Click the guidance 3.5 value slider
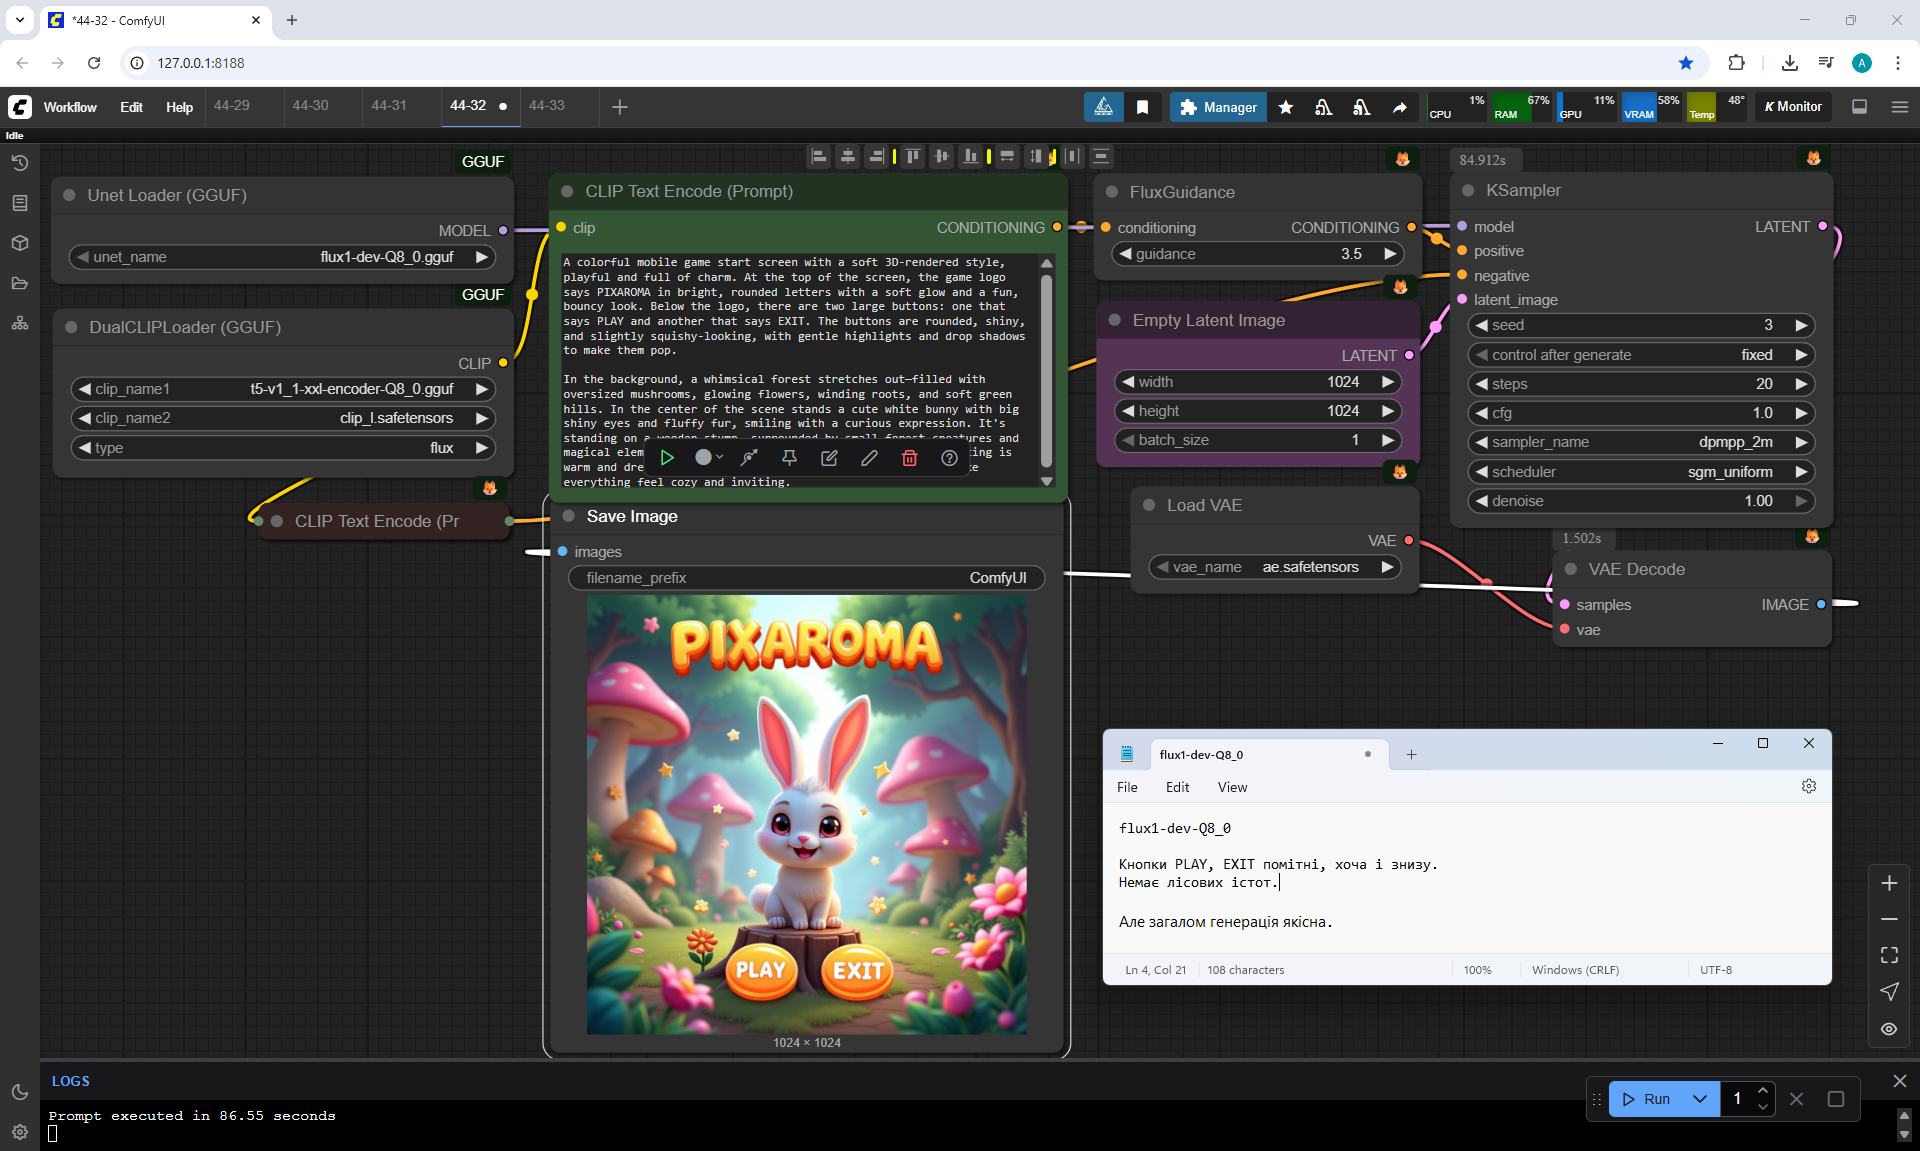The width and height of the screenshot is (1920, 1151). click(1257, 254)
